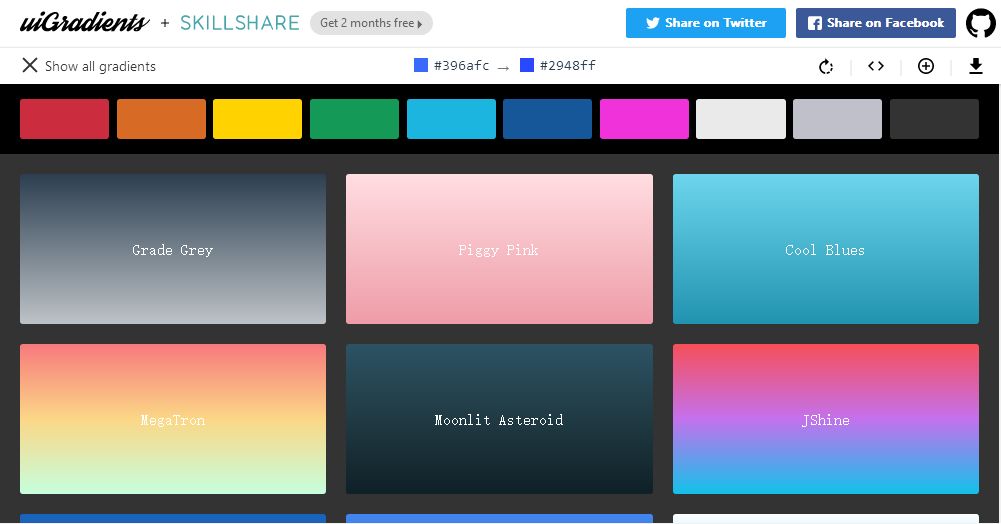Click the #2948ff hex code text

(568, 65)
